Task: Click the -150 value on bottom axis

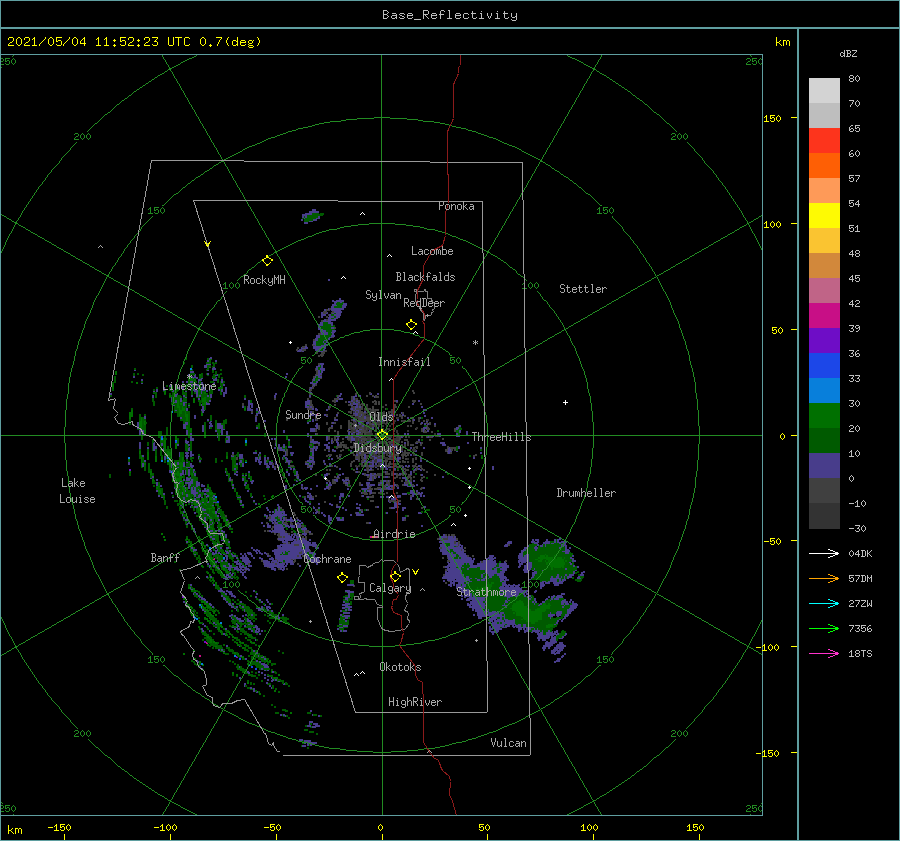Action: [59, 827]
